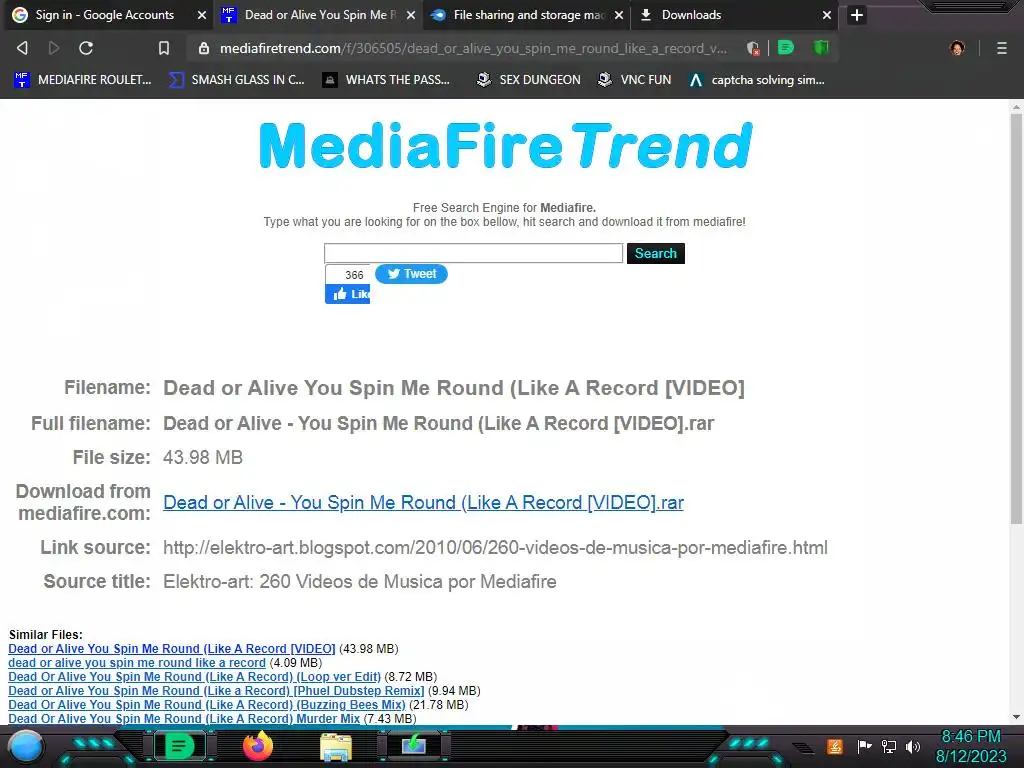Click the MediaFireTrend logo
This screenshot has height=768, width=1024.
click(506, 145)
